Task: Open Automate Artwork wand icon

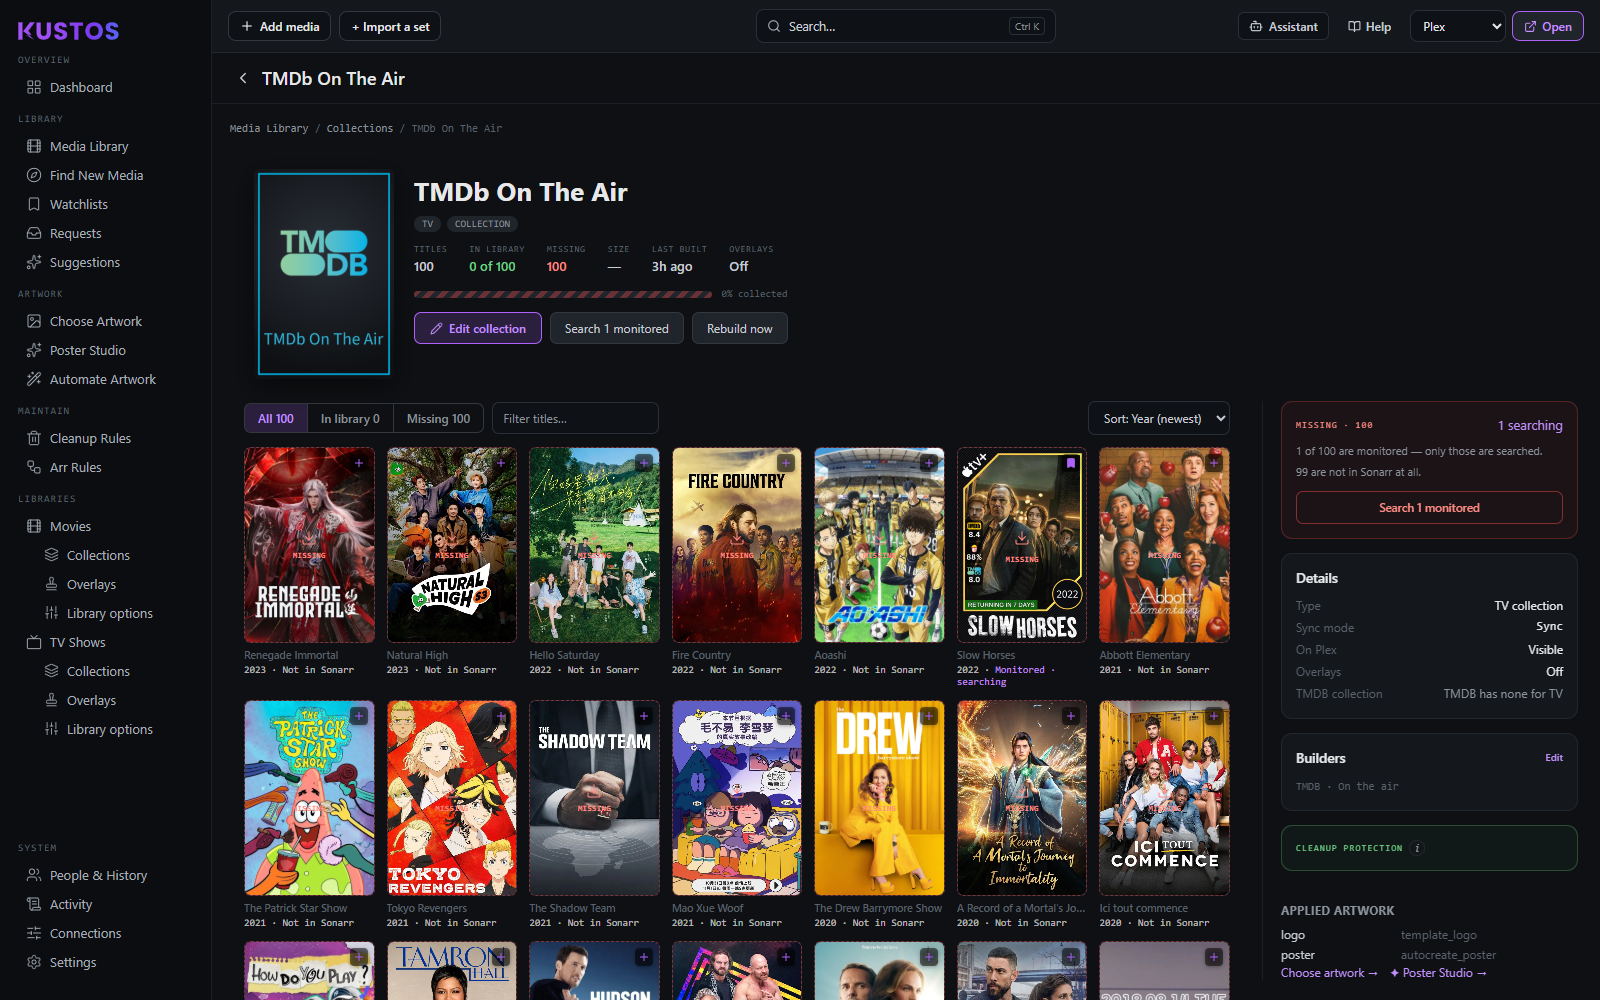Action: point(34,379)
